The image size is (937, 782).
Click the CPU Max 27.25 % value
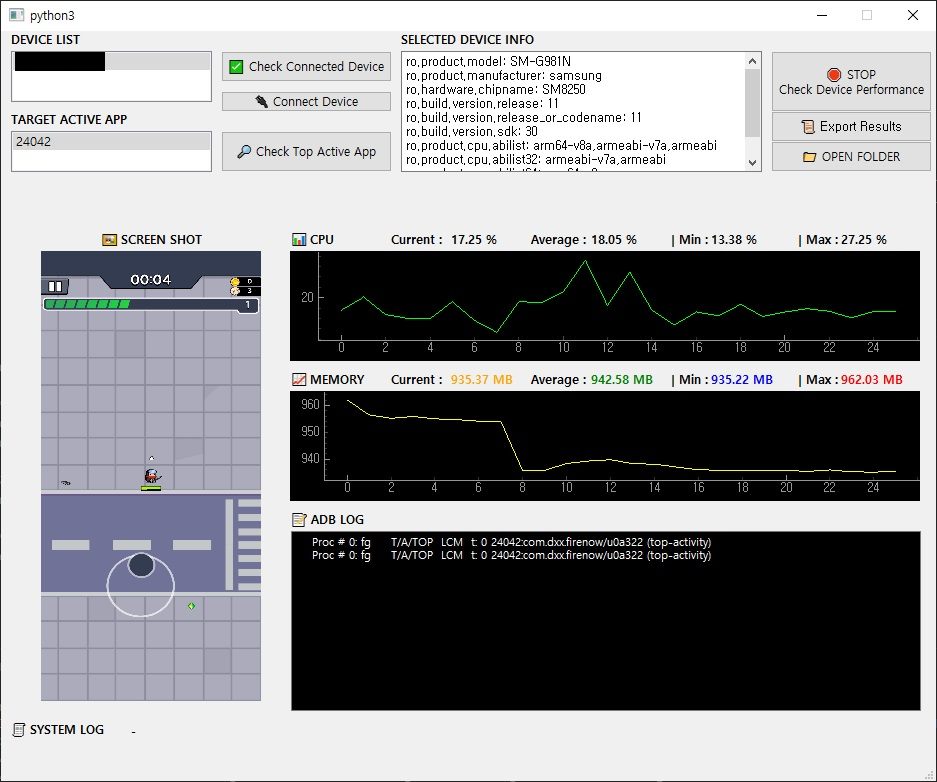click(x=864, y=240)
